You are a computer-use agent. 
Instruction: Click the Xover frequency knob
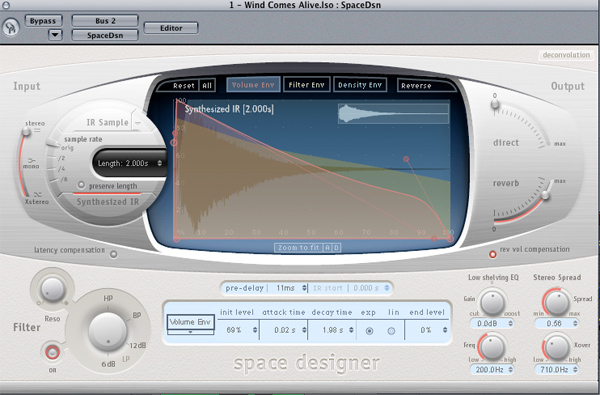(x=557, y=348)
